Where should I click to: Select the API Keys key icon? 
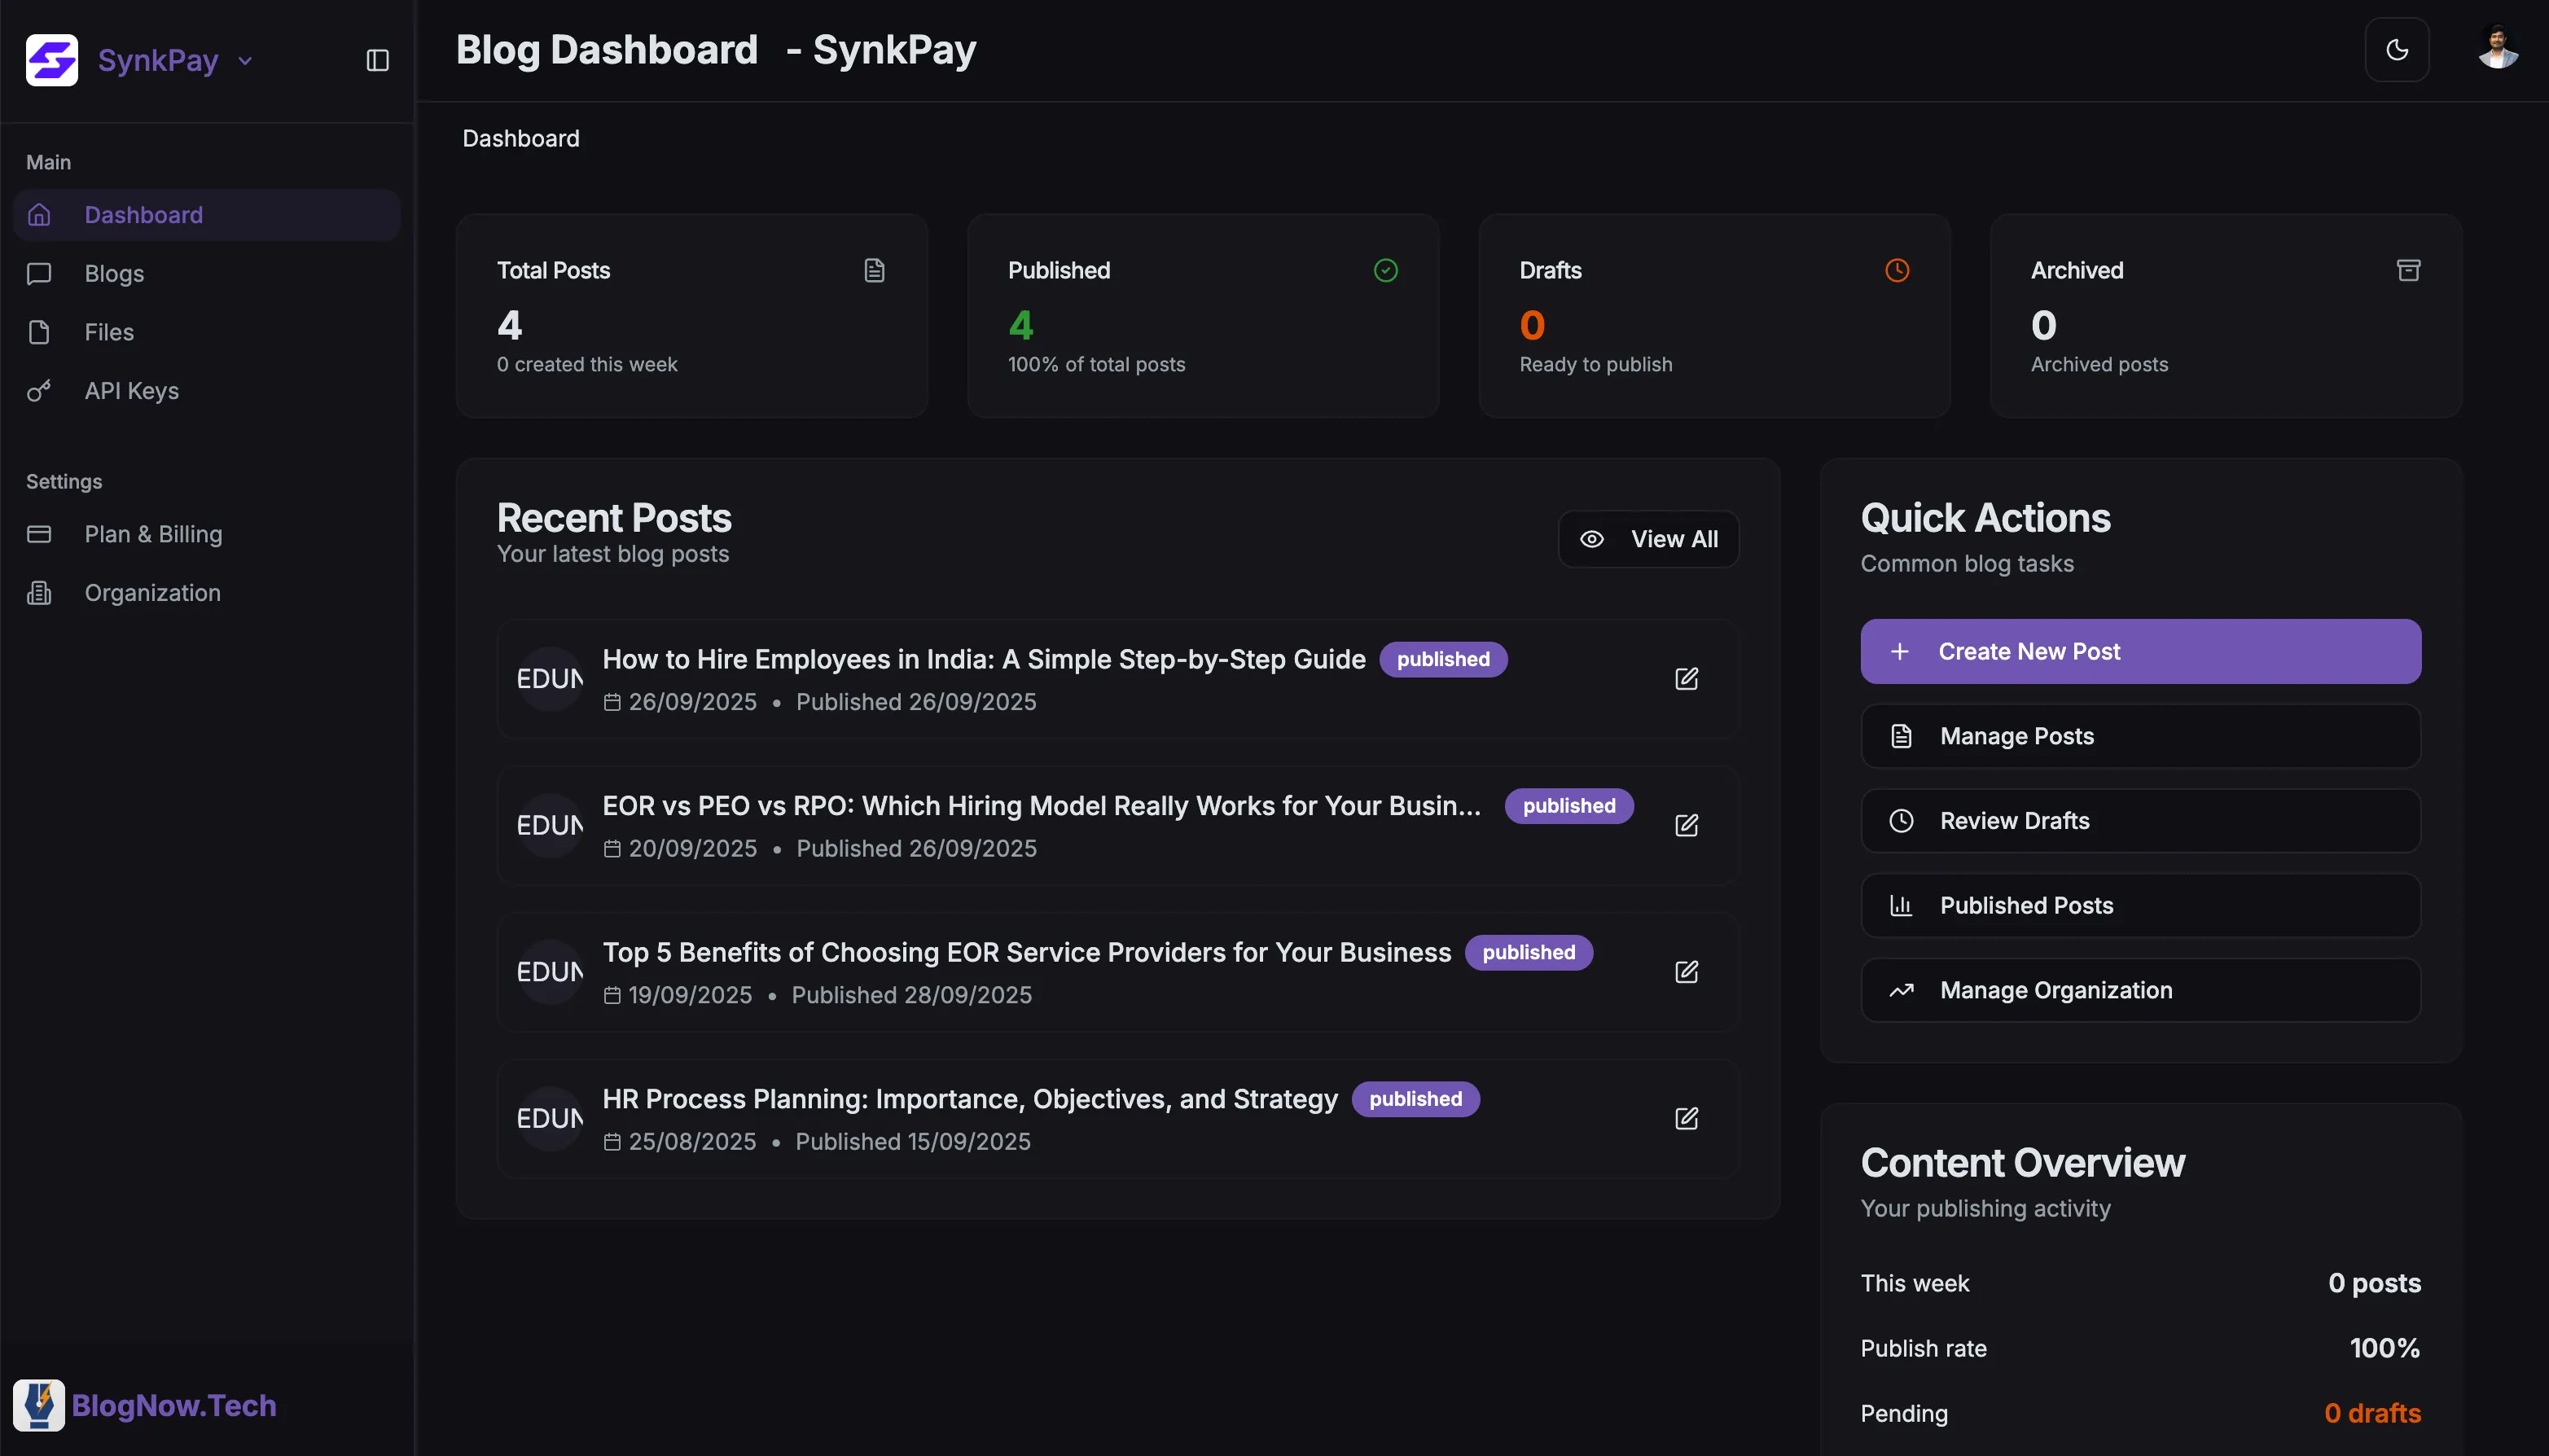coord(39,391)
